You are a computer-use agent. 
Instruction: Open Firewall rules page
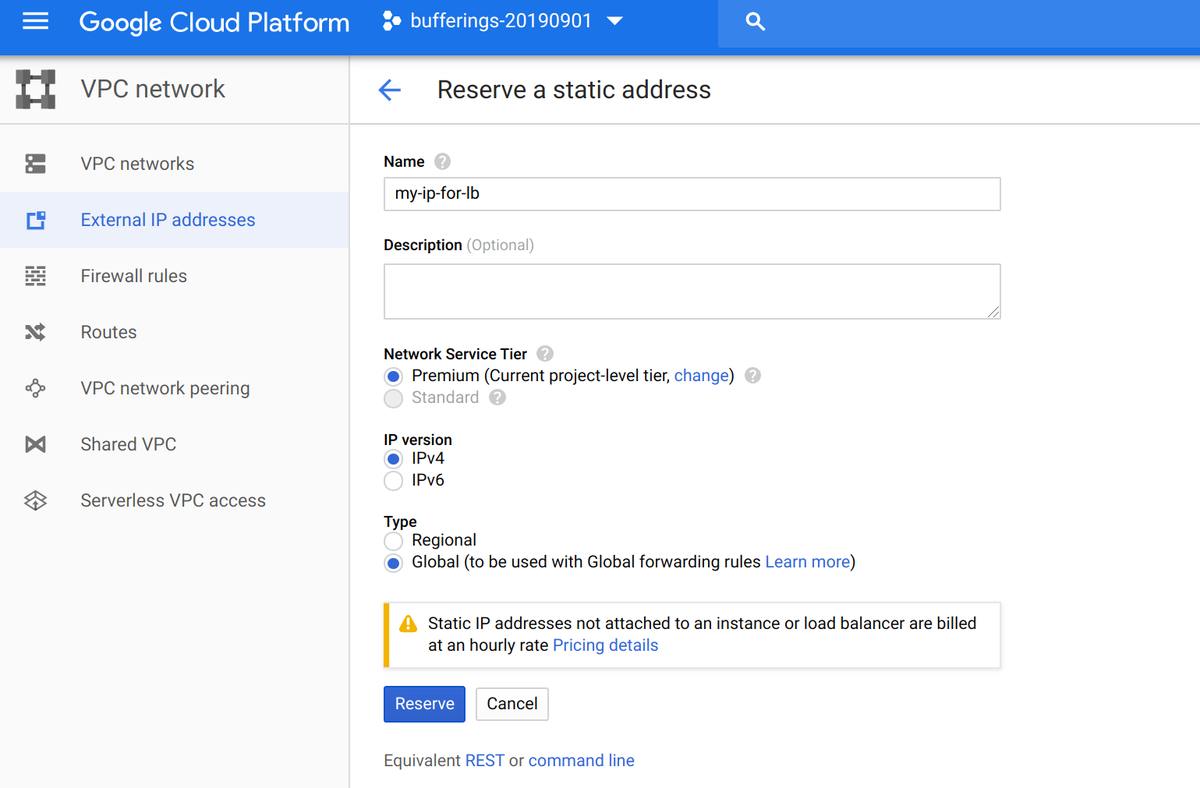coord(174,276)
